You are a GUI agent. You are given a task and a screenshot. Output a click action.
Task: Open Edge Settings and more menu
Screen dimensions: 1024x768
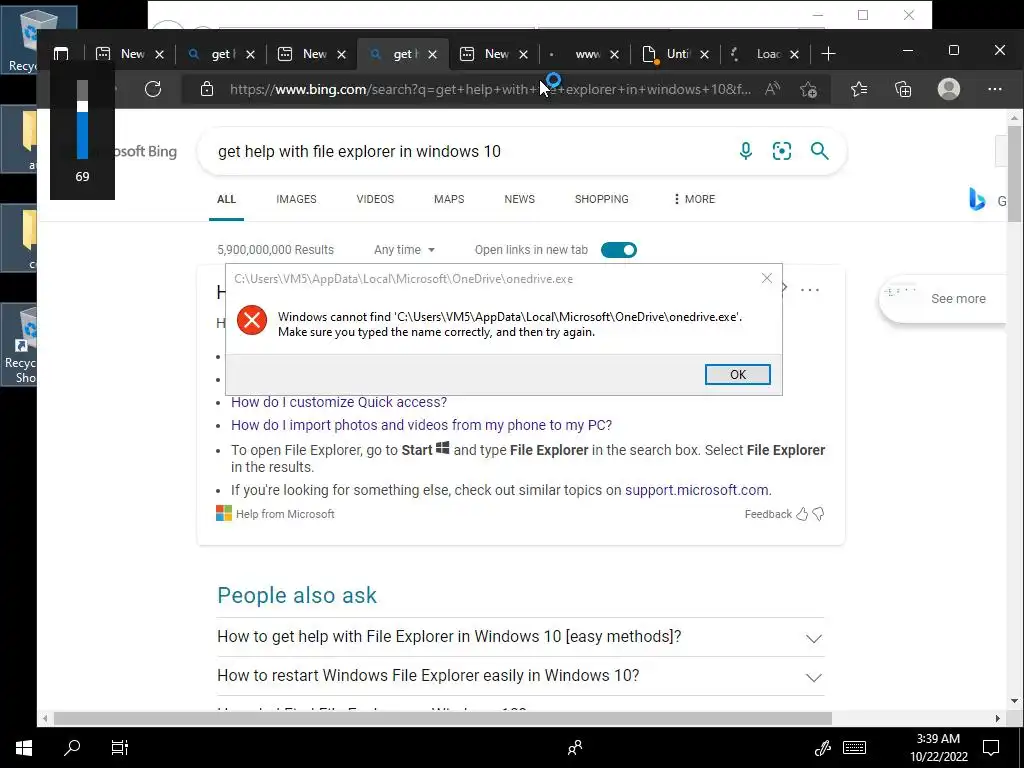point(995,89)
